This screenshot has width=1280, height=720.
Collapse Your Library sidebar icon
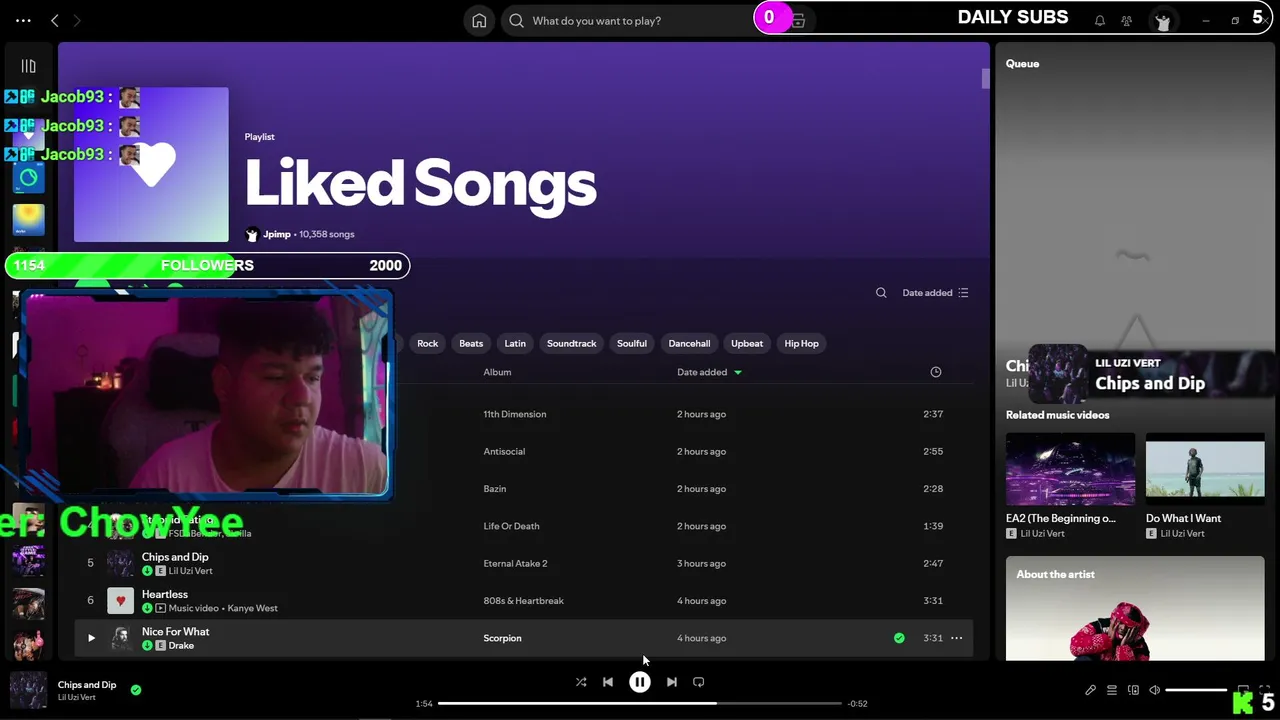click(x=28, y=66)
